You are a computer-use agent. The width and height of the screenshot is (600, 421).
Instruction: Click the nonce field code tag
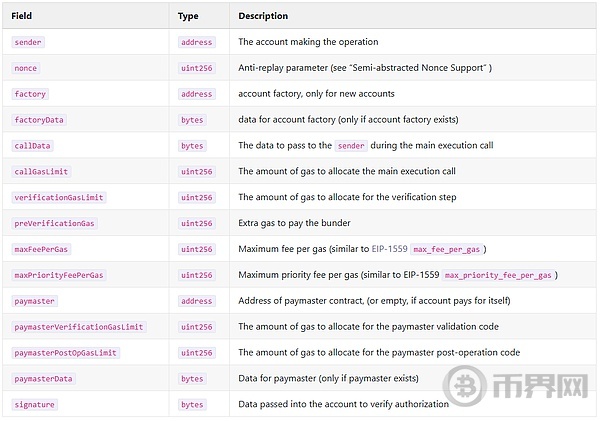click(26, 68)
